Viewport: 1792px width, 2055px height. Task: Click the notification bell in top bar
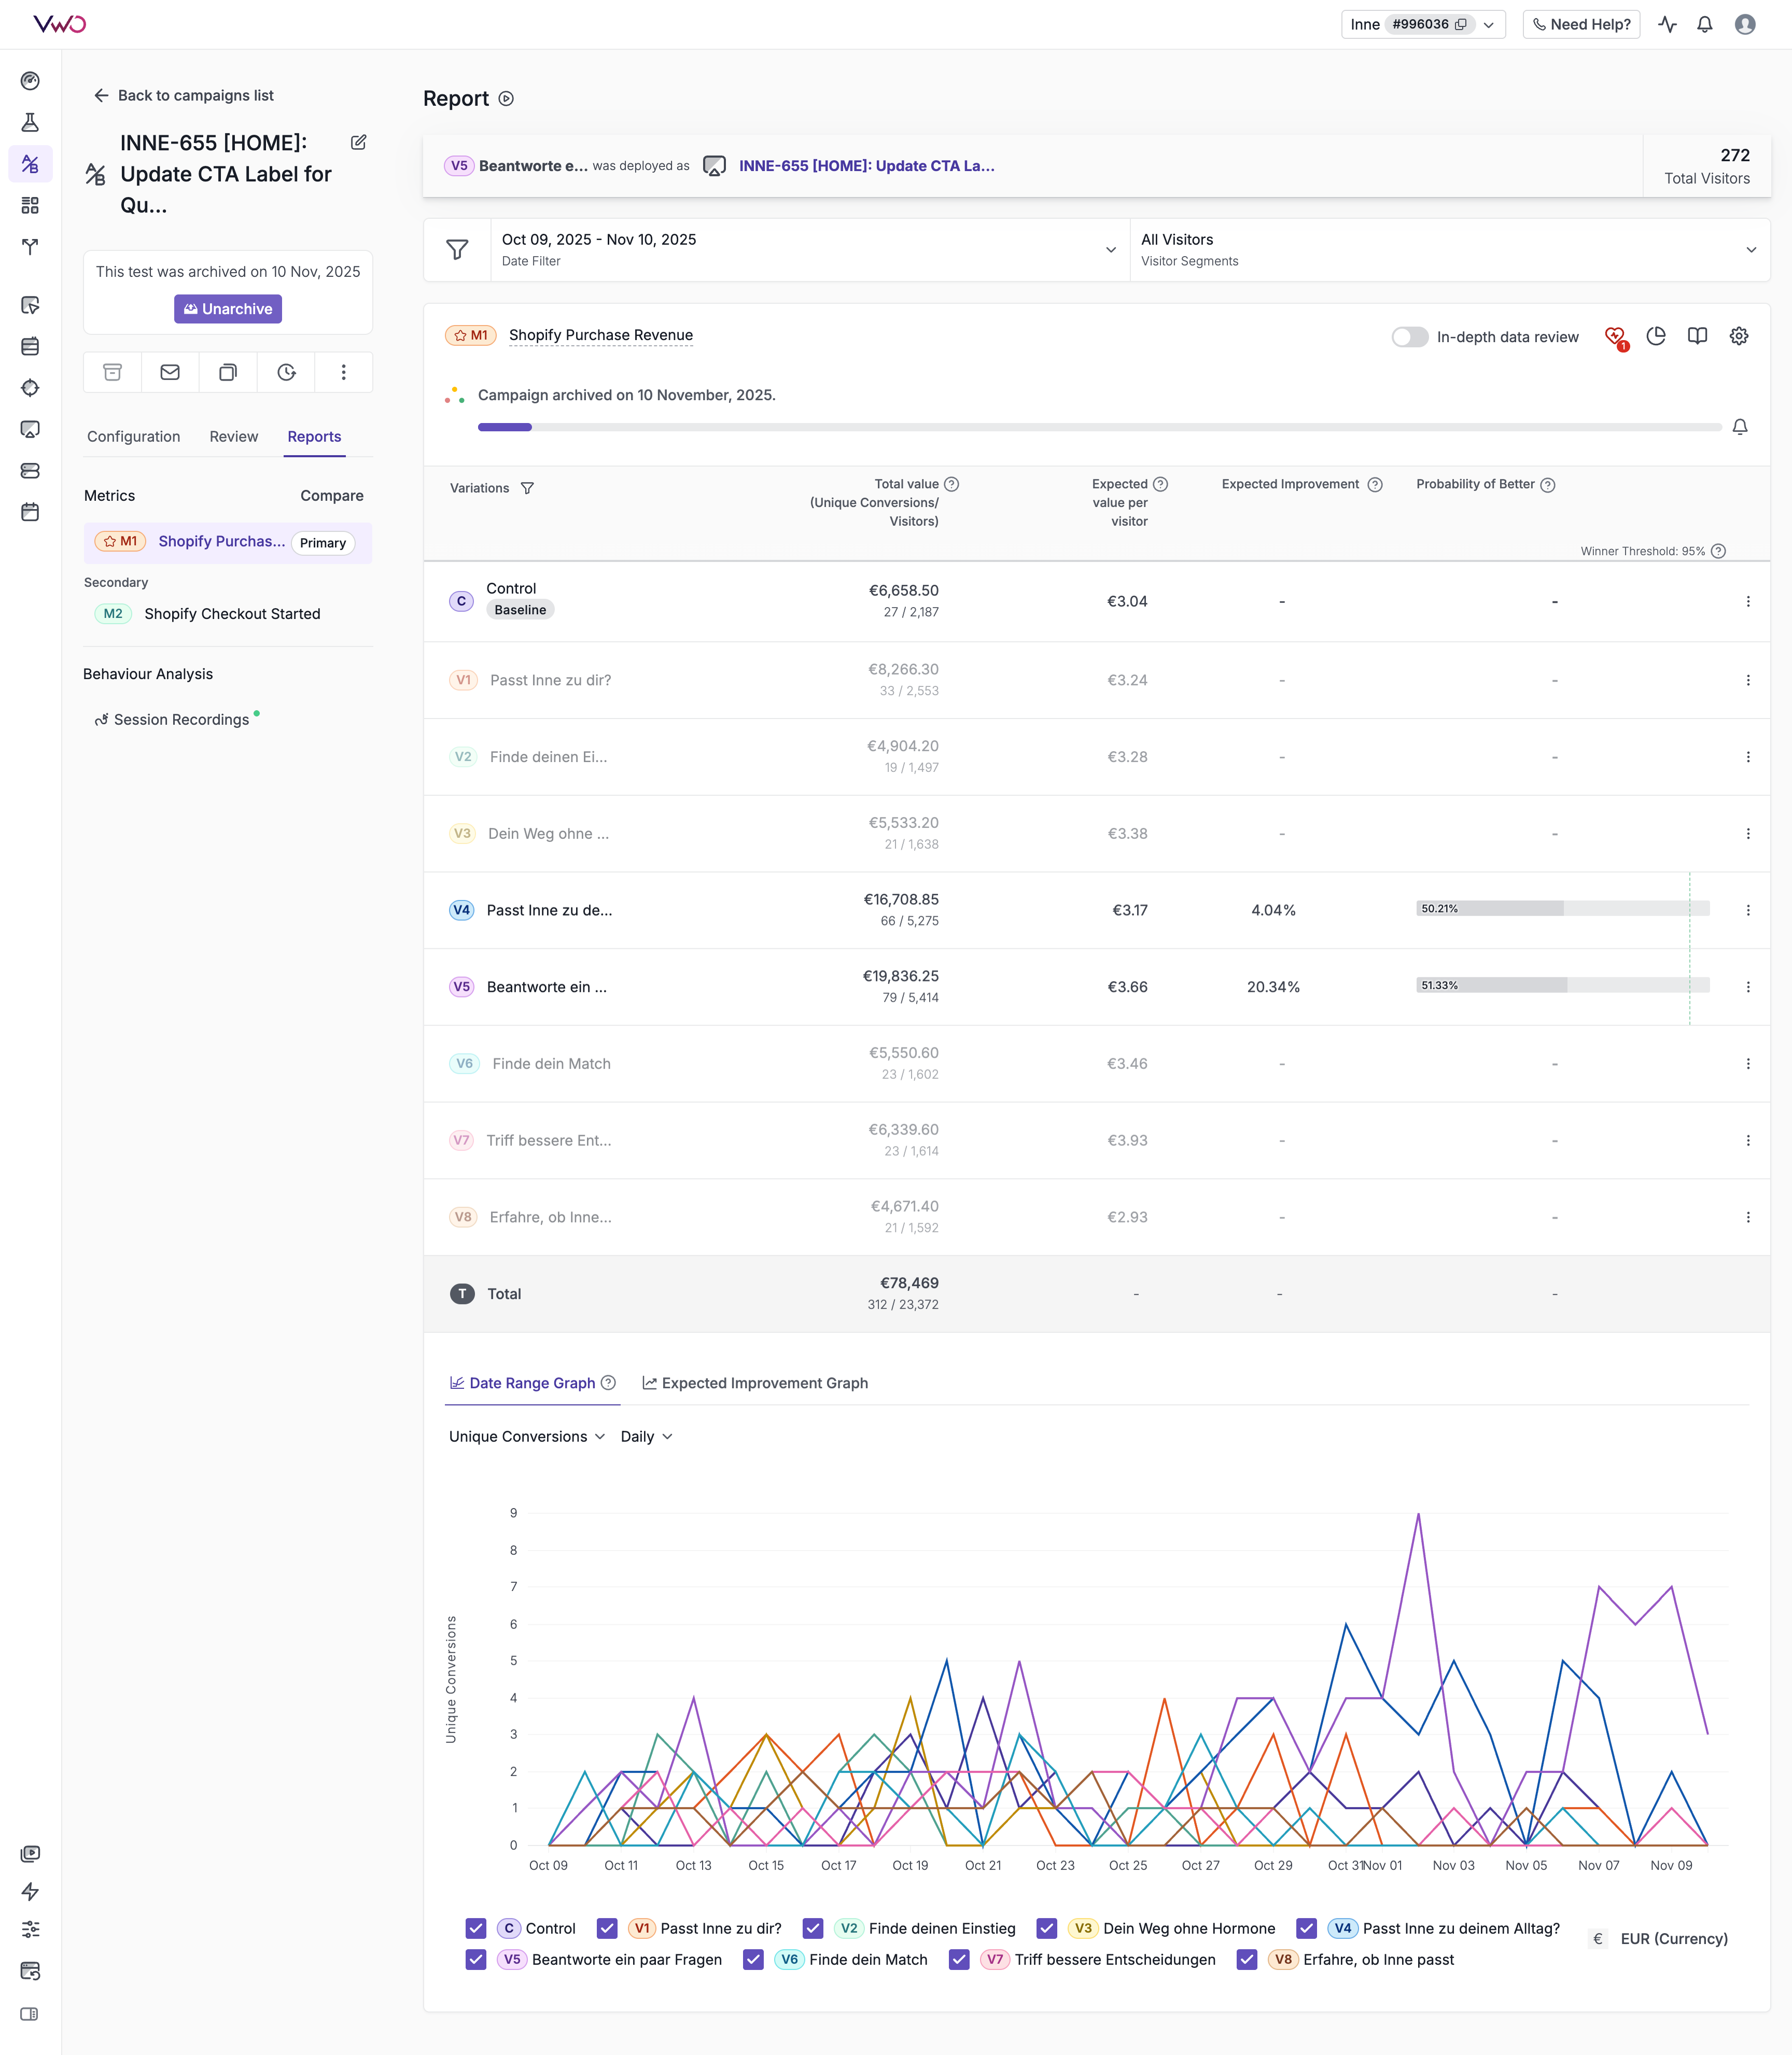(x=1705, y=24)
